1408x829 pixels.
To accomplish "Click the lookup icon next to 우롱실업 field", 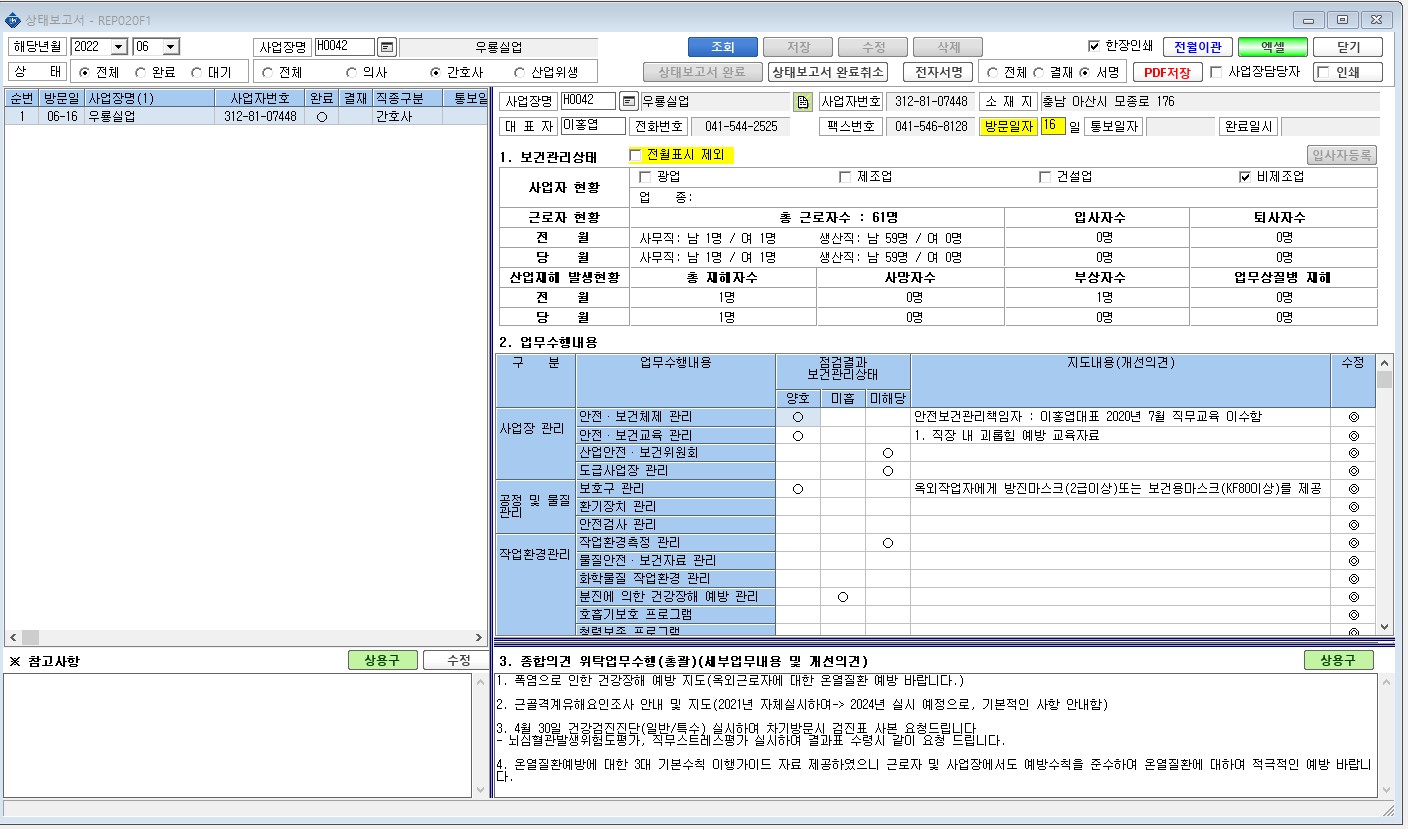I will click(x=628, y=101).
